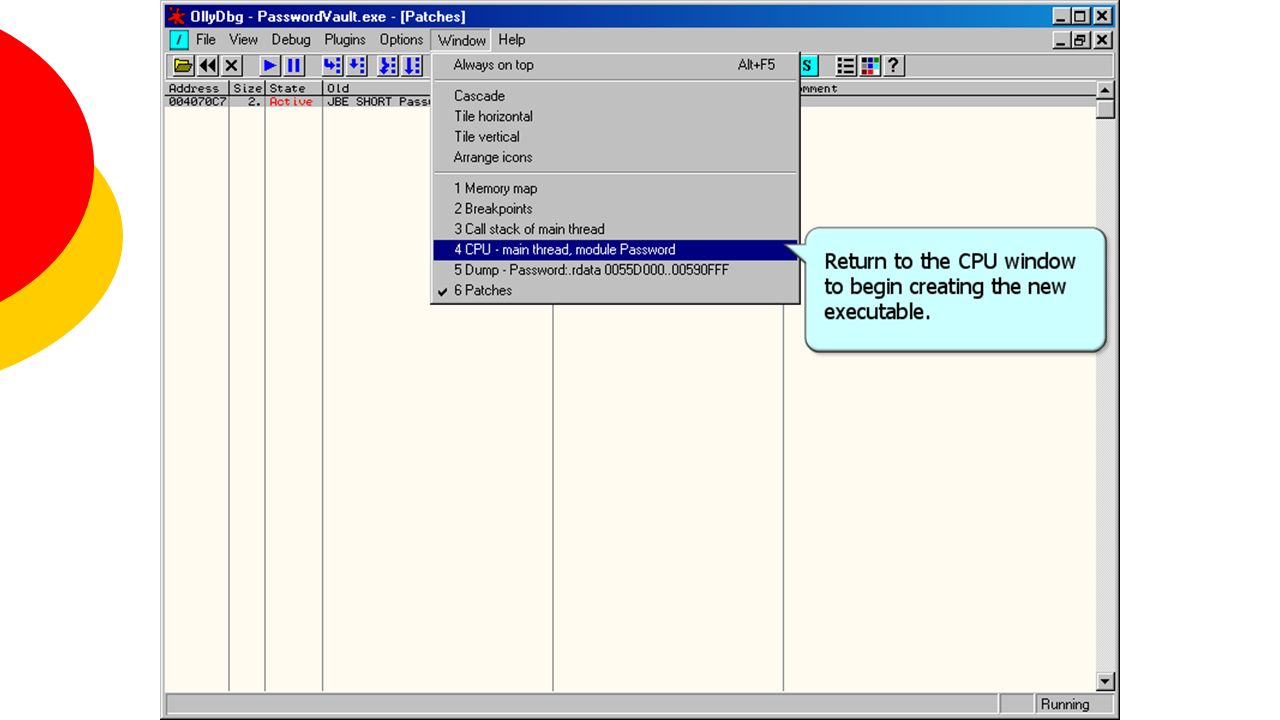
Task: Choose Tile vertical
Action: (615, 137)
